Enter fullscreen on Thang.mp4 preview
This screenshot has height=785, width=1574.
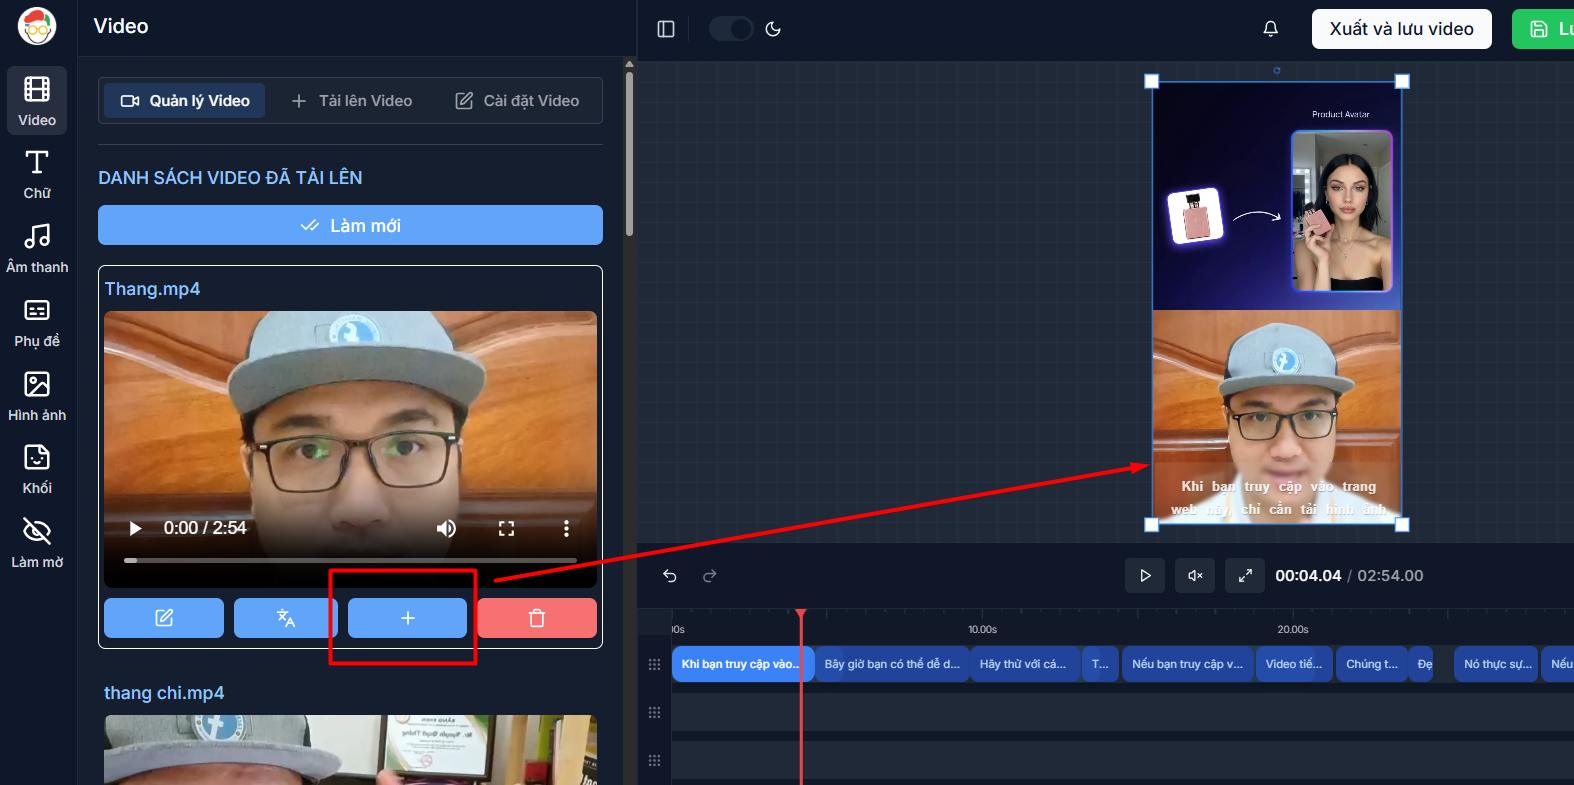506,528
